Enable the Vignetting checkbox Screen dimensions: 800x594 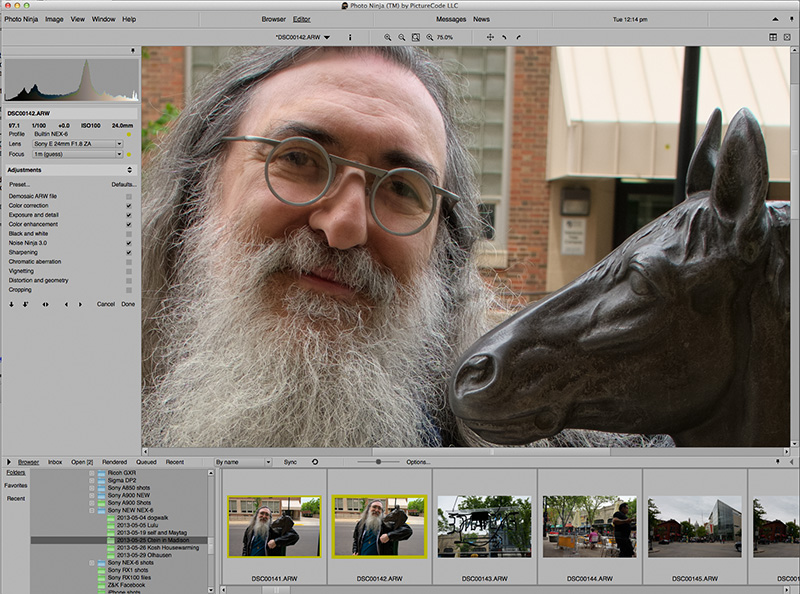(129, 271)
